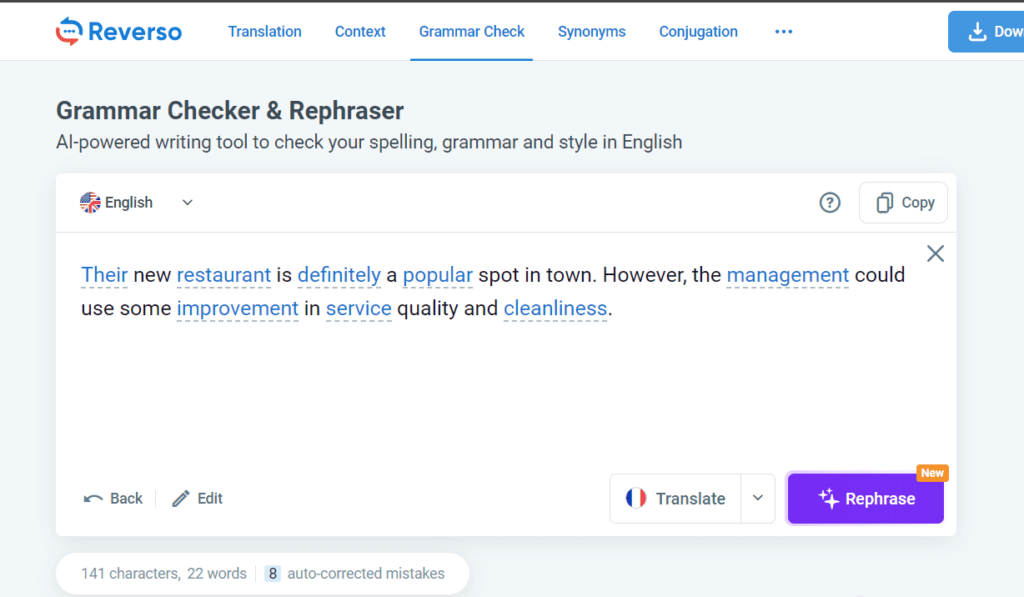Image resolution: width=1024 pixels, height=597 pixels.
Task: Click the French flag on Translate button
Action: point(638,498)
